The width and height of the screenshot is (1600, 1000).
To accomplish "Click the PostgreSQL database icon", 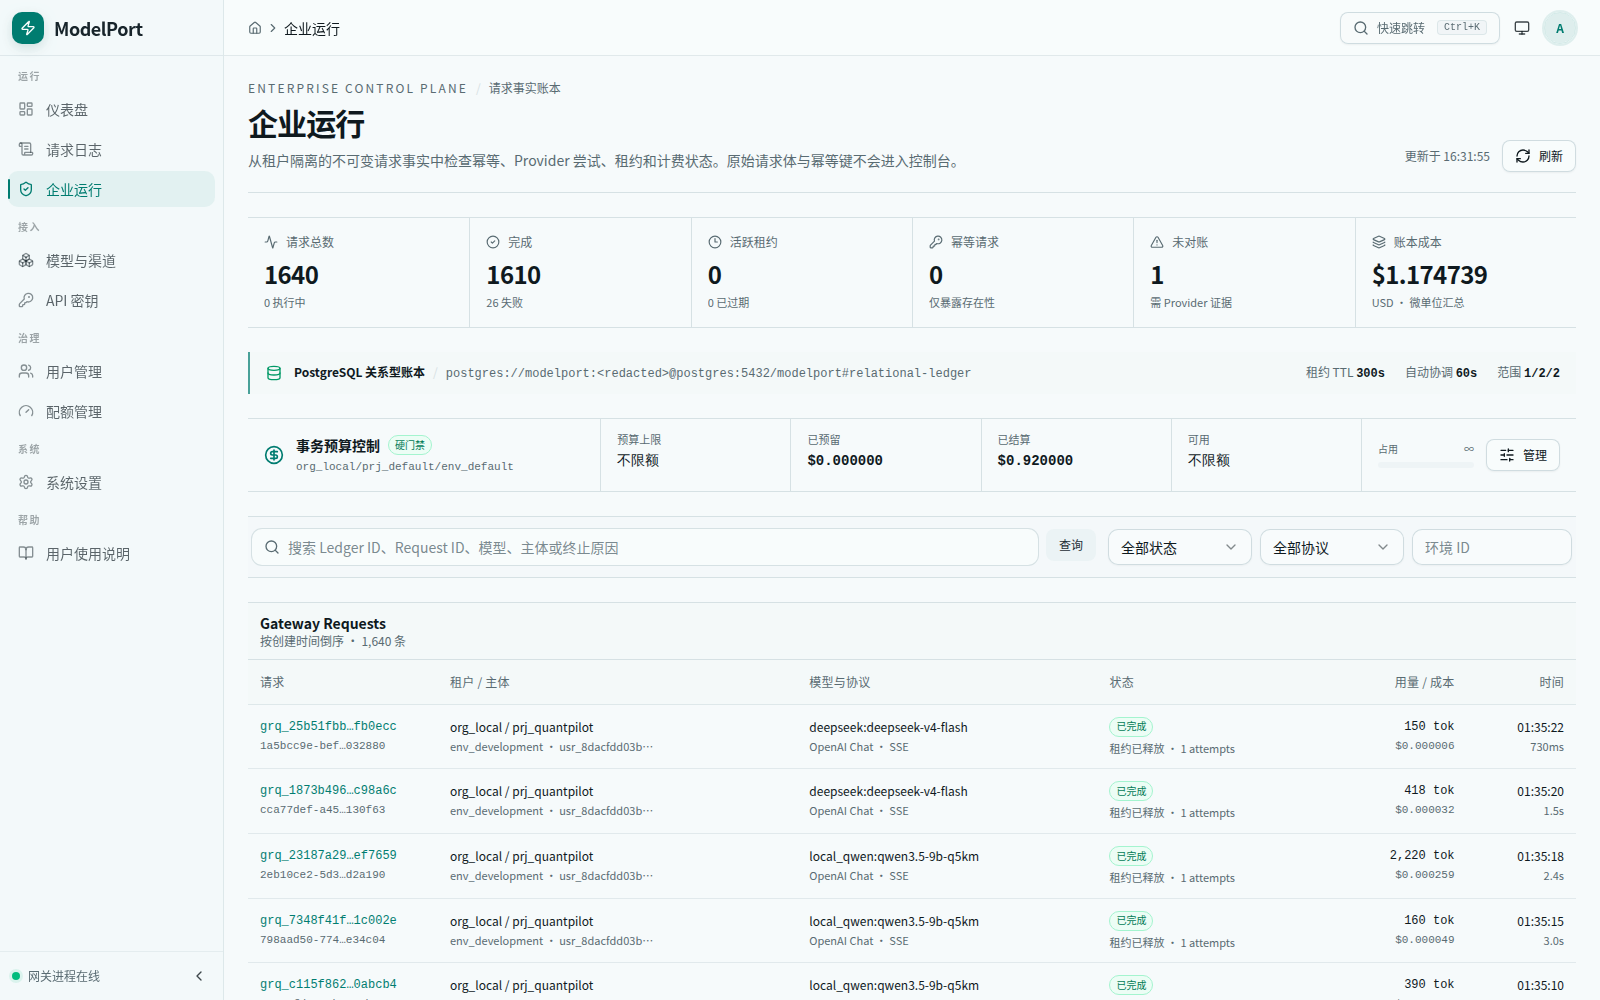I will pos(274,373).
